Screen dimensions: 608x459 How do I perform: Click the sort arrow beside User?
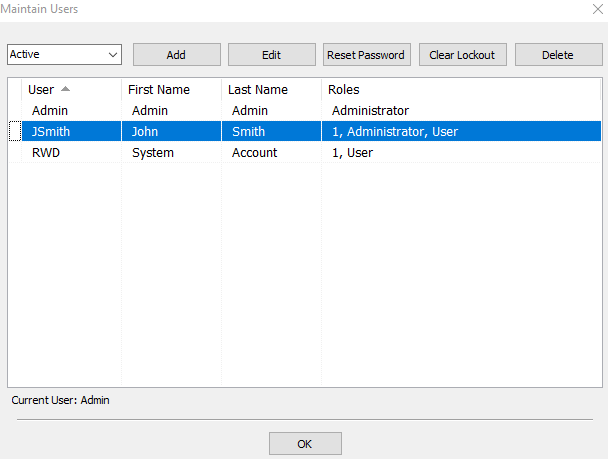click(x=66, y=89)
